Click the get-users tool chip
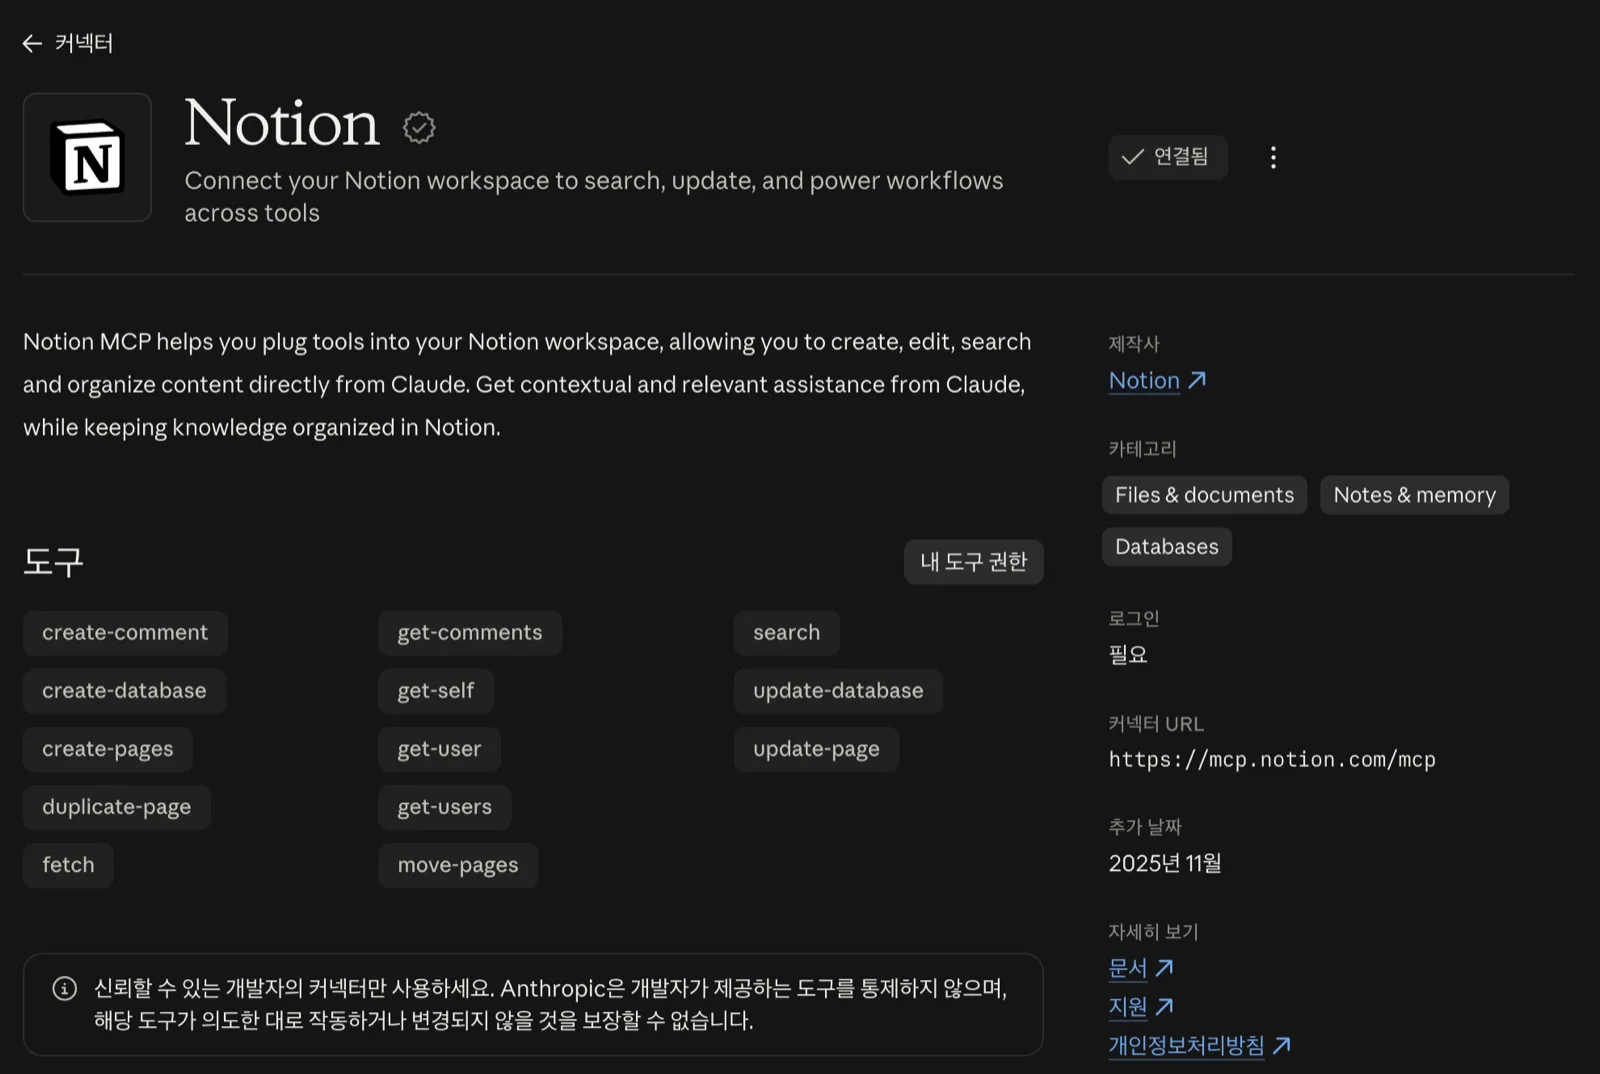The image size is (1600, 1074). [445, 807]
